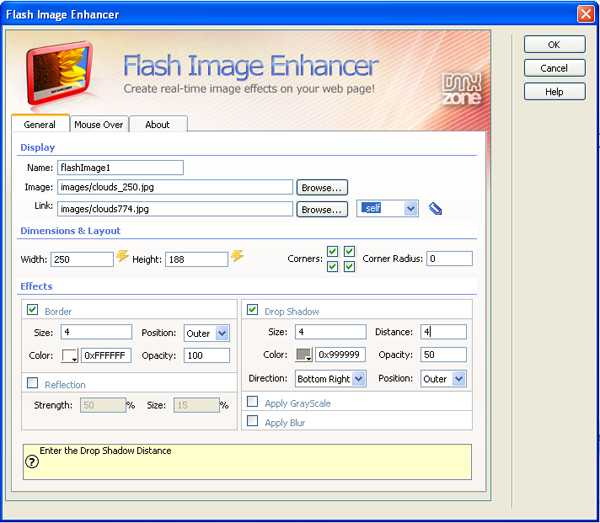Click the Name input field

coord(120,168)
